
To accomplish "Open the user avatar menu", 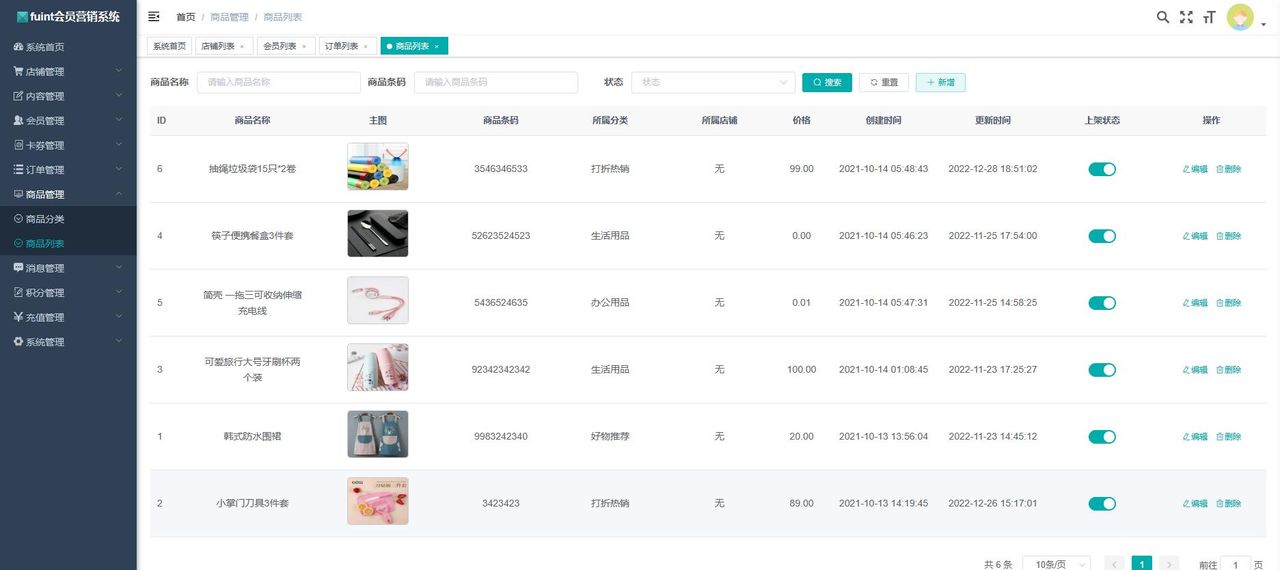I will 1240,17.
